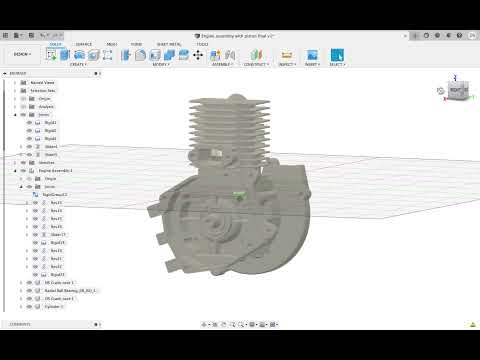Select the Hole tool
Viewport: 480px width, 360px height.
pos(93,55)
